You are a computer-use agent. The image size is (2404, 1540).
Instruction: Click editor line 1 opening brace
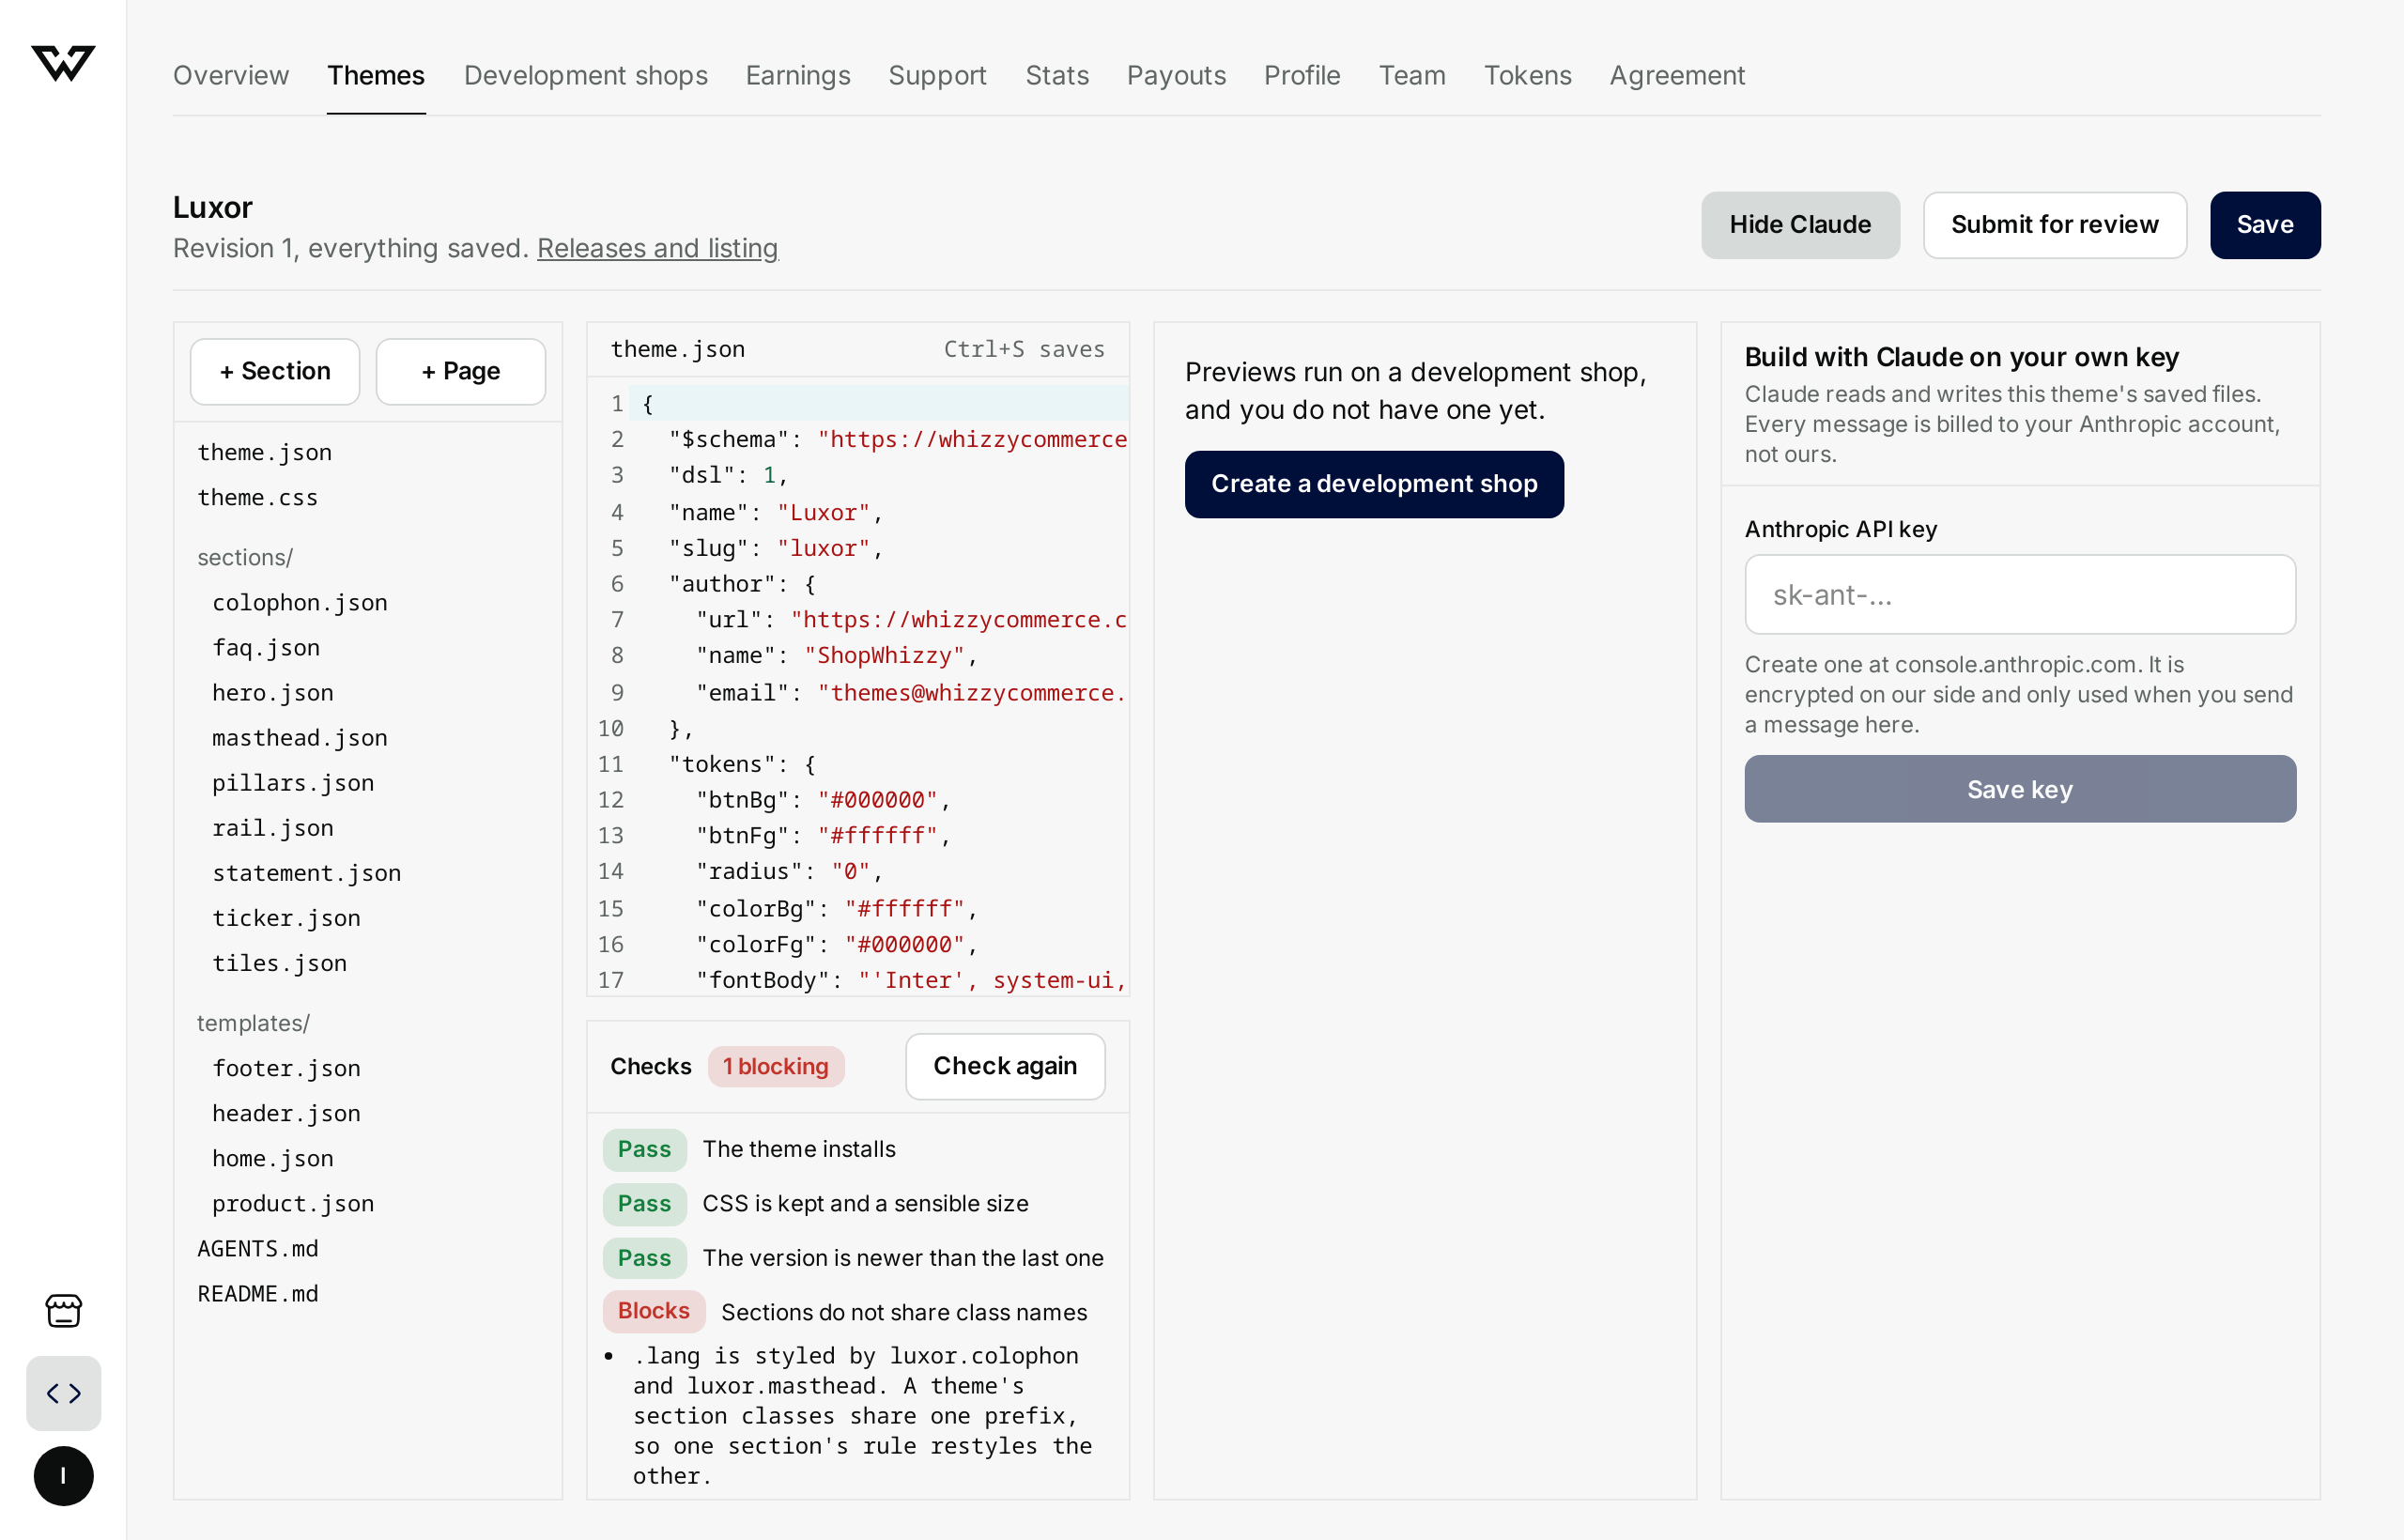coord(648,404)
